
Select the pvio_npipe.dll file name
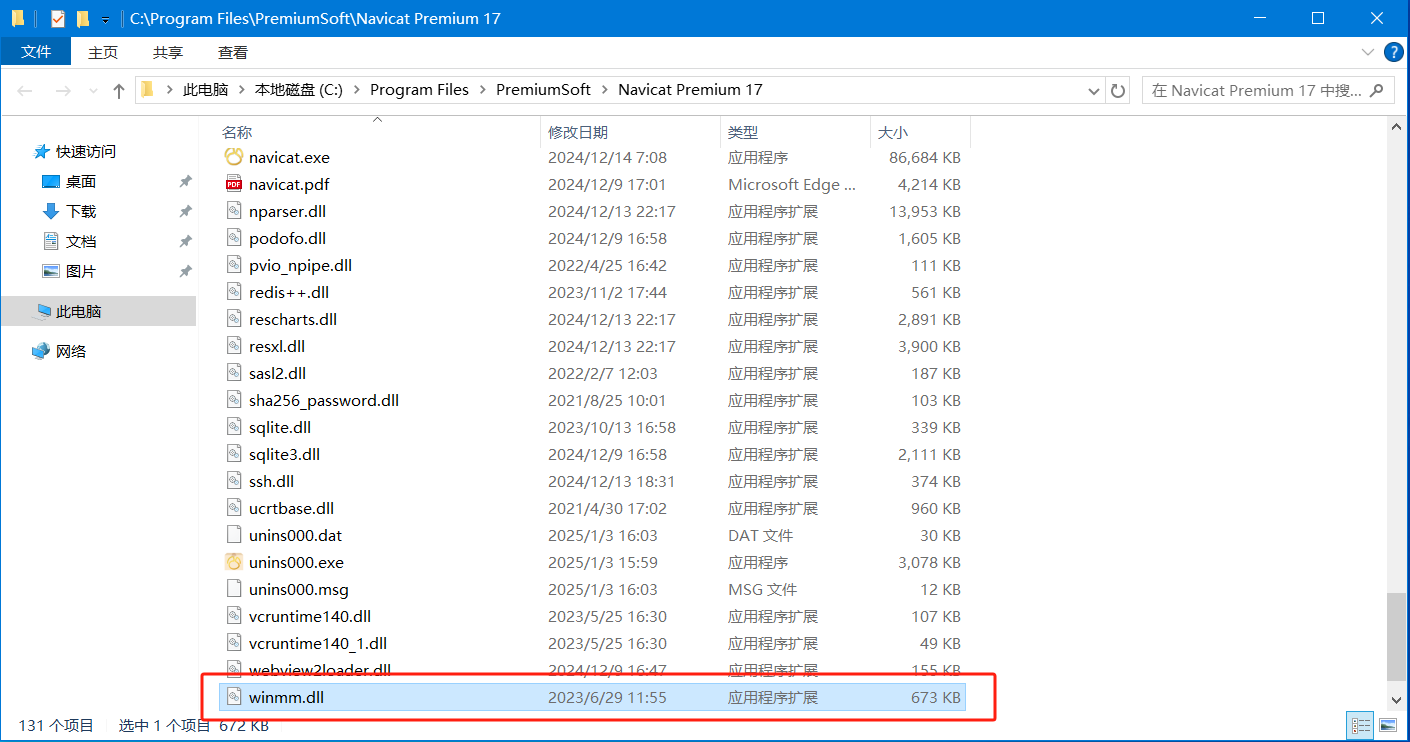coord(300,265)
